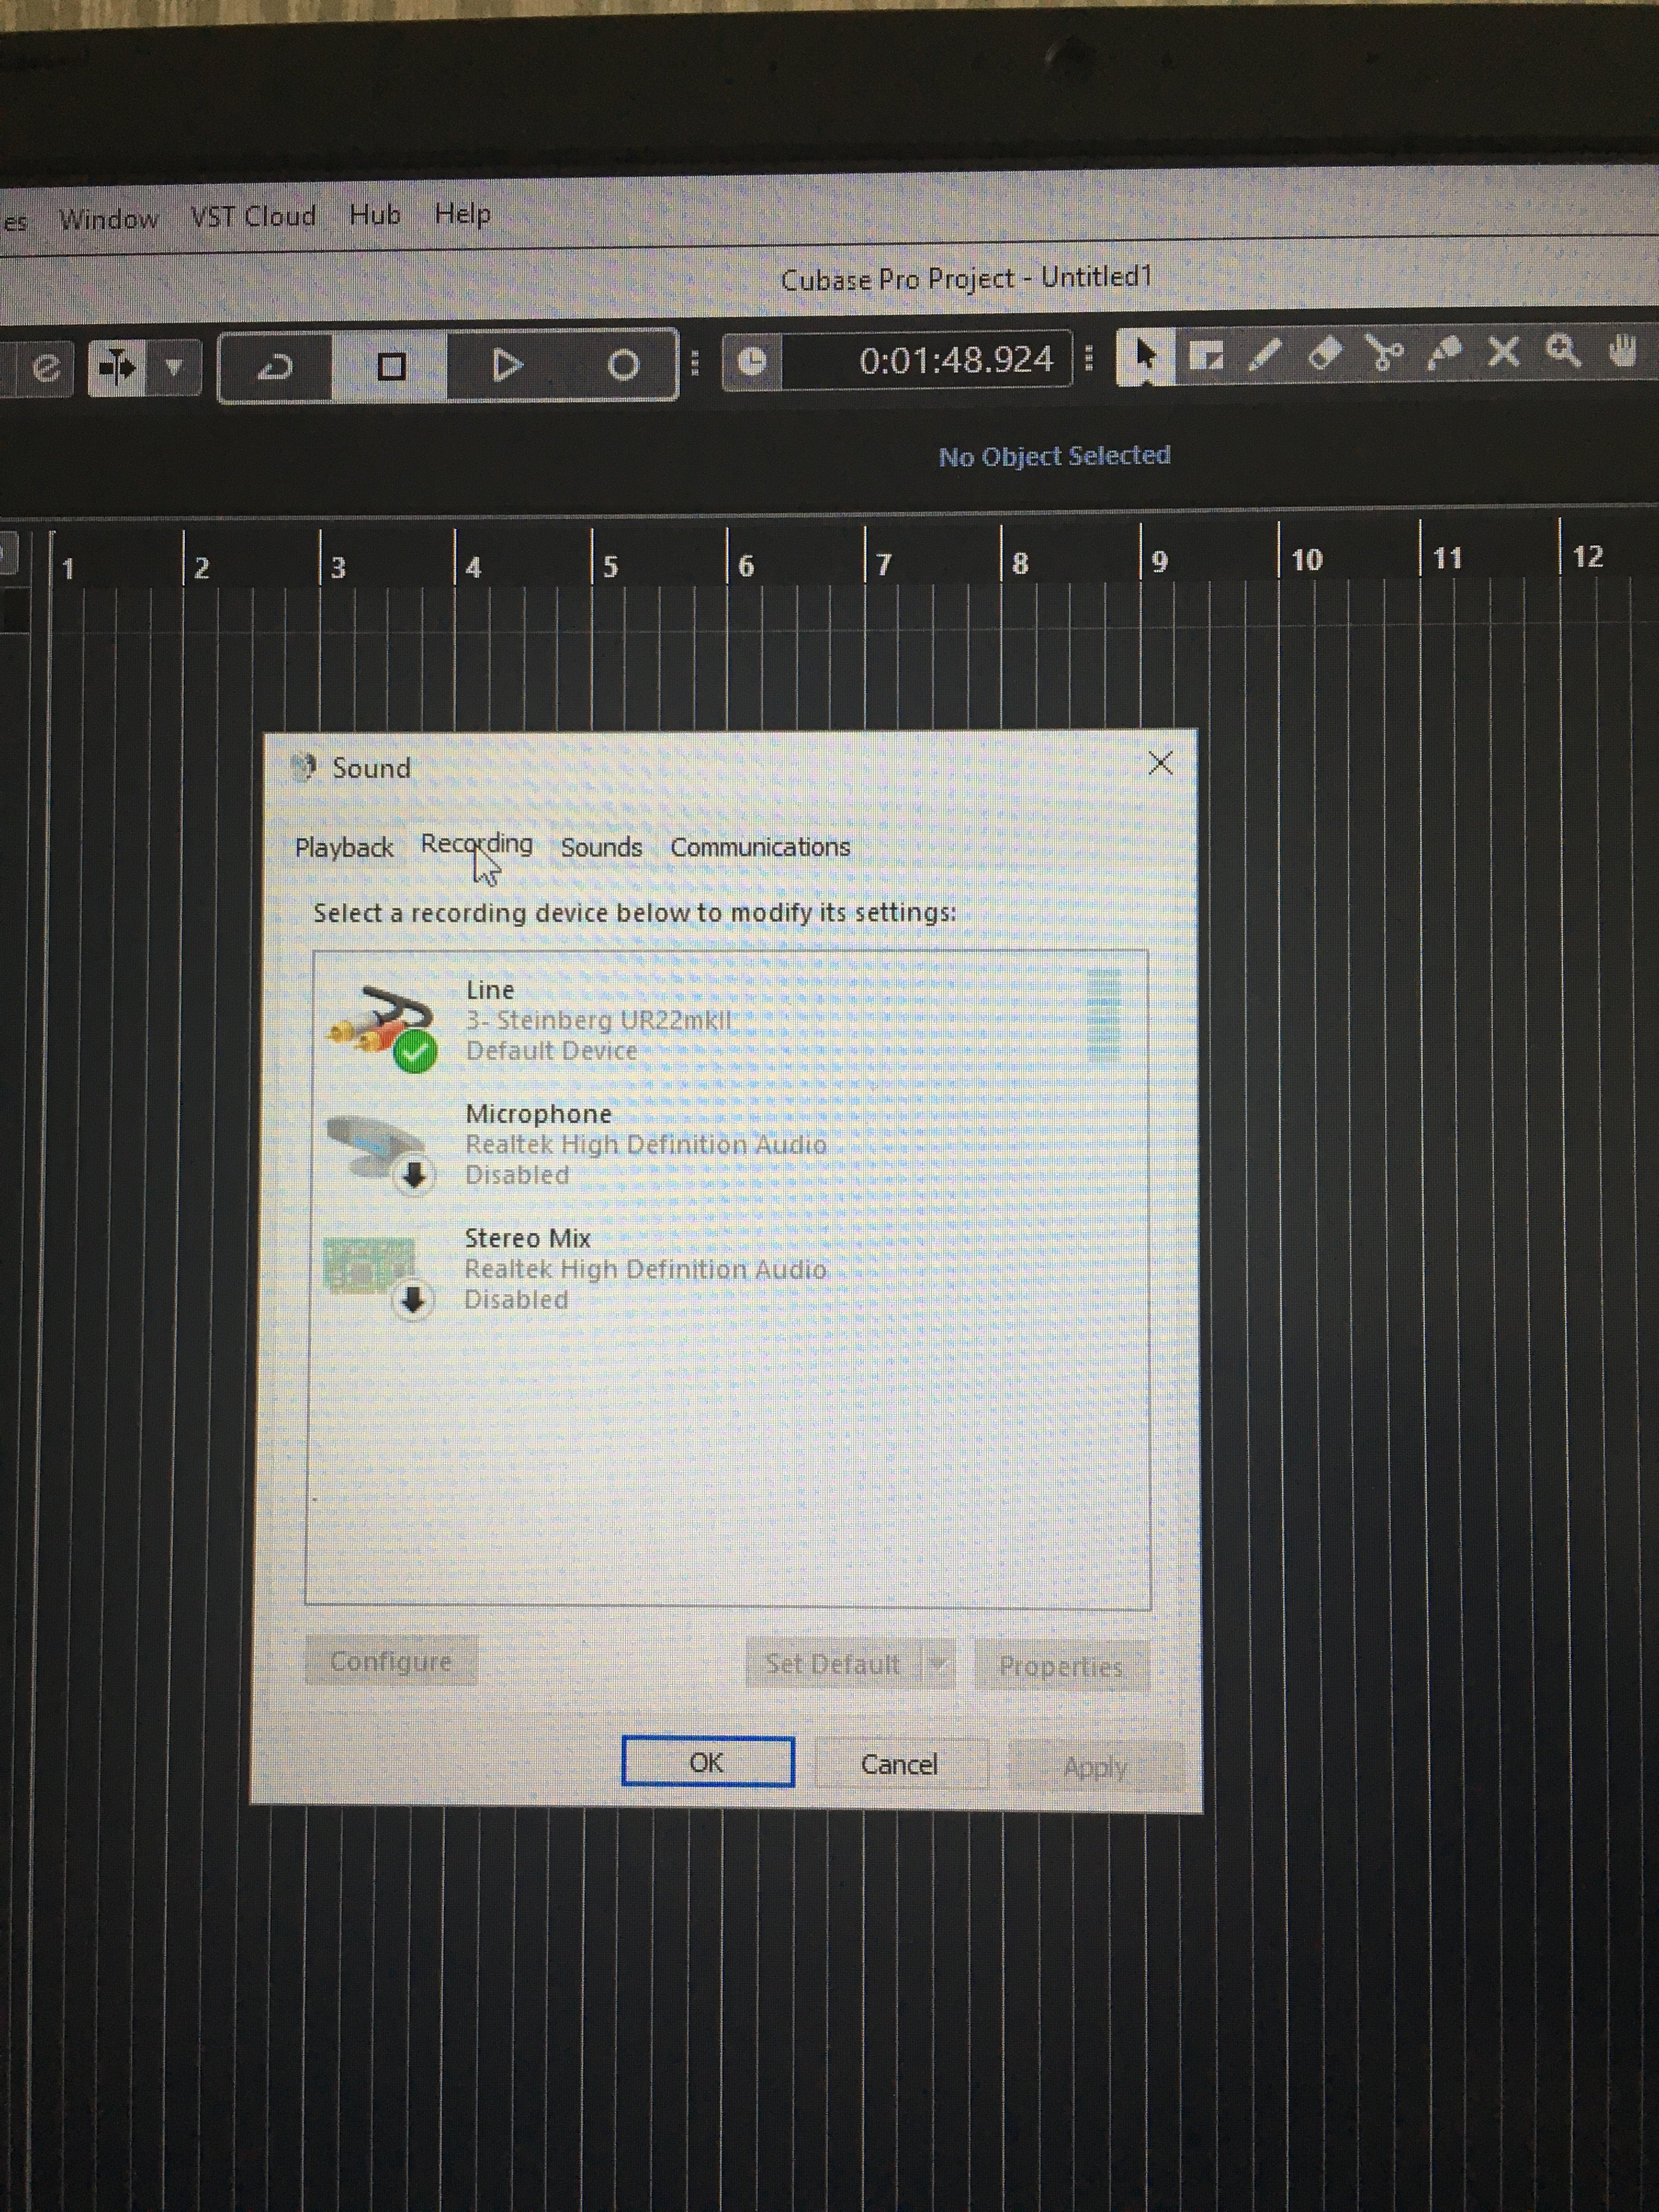Screen dimensions: 1659x2212
Task: Click the OK button
Action: 707,1762
